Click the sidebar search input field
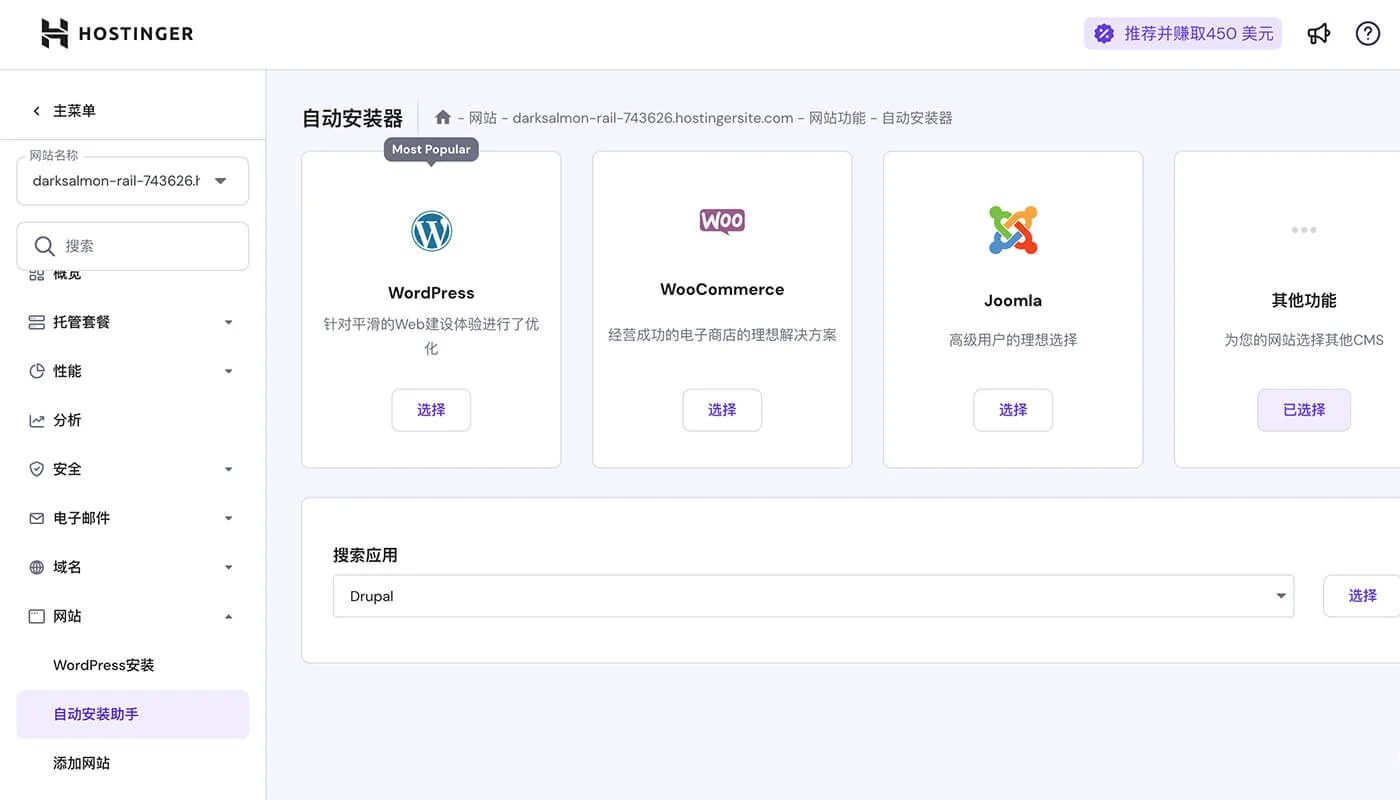Screen dimensions: 1400x800 (x=140, y=246)
